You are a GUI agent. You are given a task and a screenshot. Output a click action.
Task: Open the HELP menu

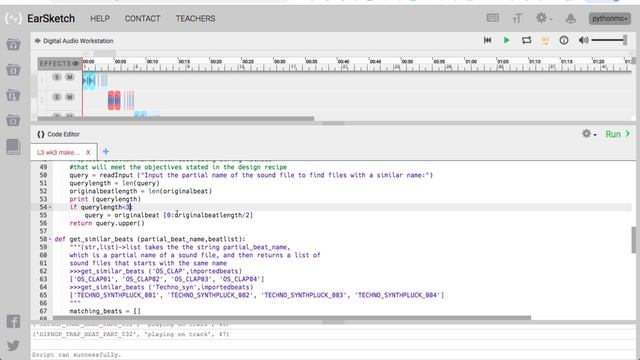pyautogui.click(x=100, y=19)
